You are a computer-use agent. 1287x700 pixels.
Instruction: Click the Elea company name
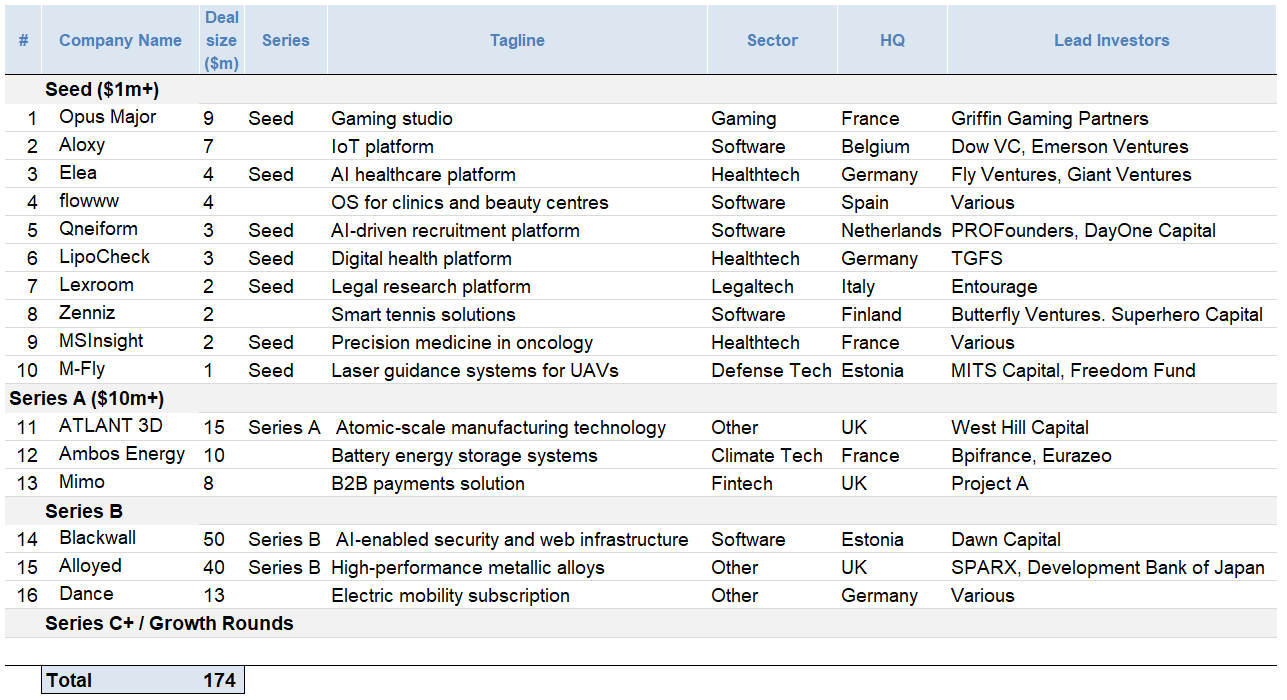click(78, 173)
